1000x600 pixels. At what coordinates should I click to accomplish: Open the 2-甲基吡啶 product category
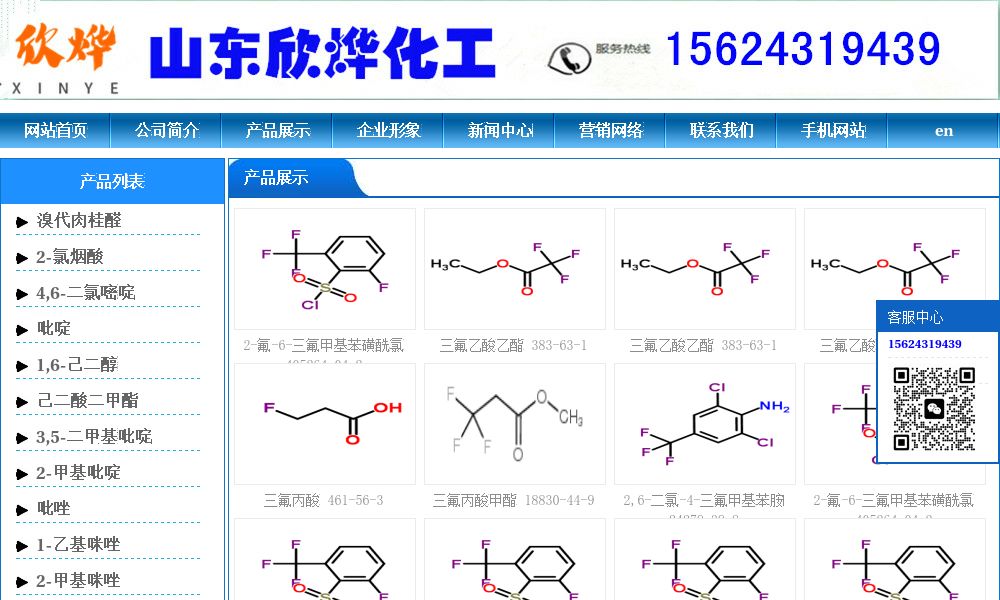[x=78, y=473]
